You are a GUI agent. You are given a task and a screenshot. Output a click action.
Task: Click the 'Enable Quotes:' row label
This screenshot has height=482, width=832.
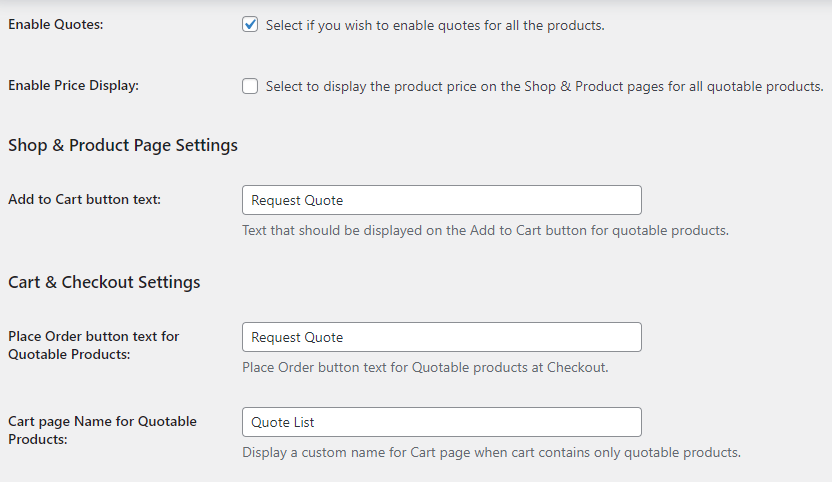pyautogui.click(x=56, y=24)
